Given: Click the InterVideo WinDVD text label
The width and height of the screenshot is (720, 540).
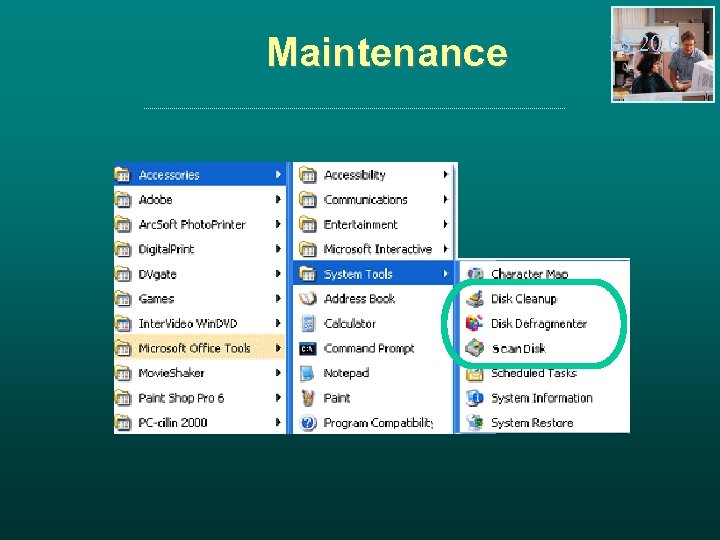Looking at the screenshot, I should (x=188, y=324).
